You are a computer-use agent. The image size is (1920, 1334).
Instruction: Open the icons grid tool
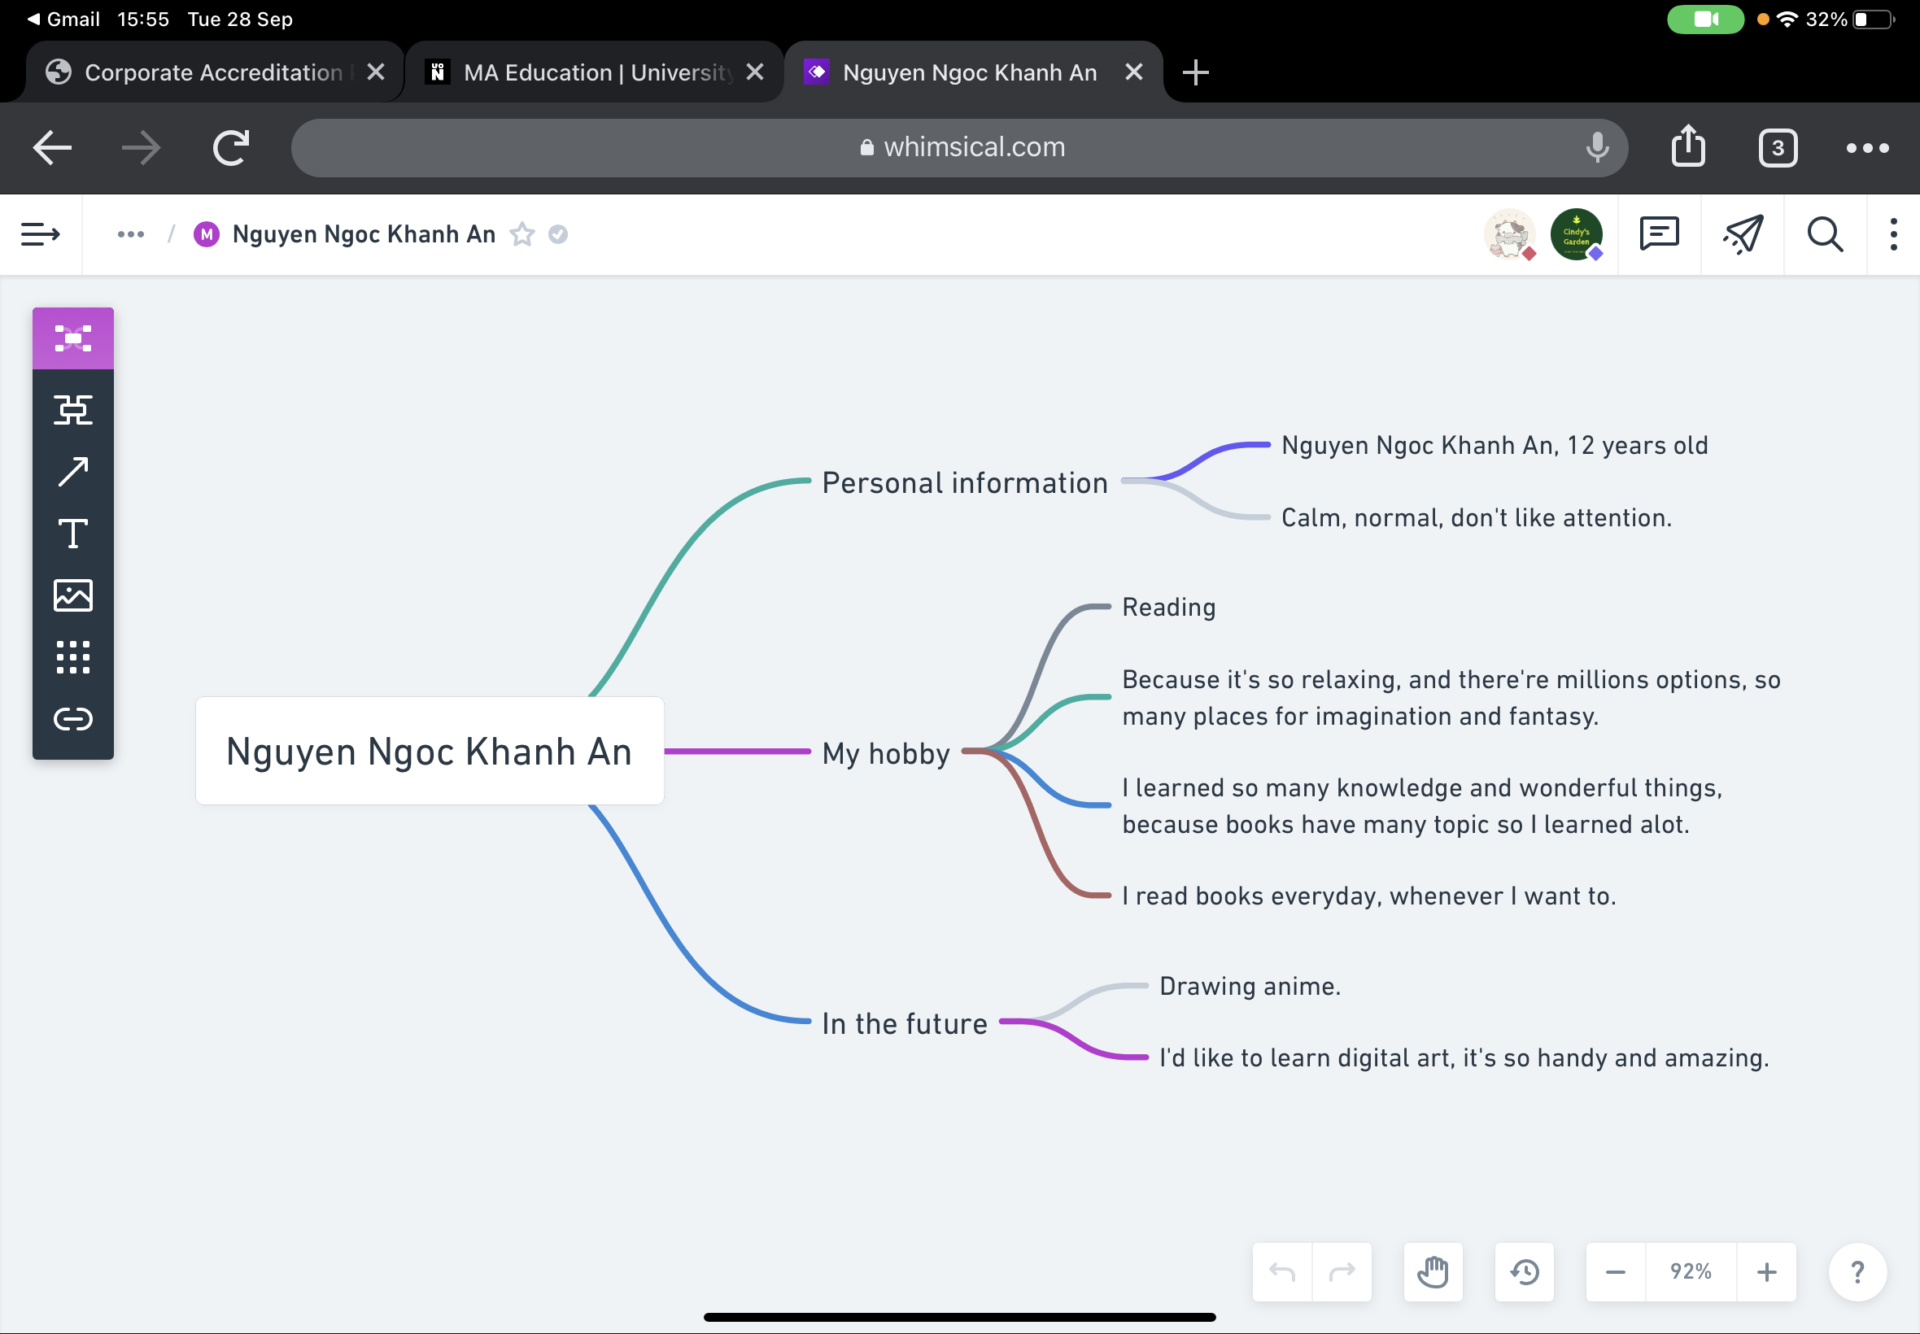(73, 657)
